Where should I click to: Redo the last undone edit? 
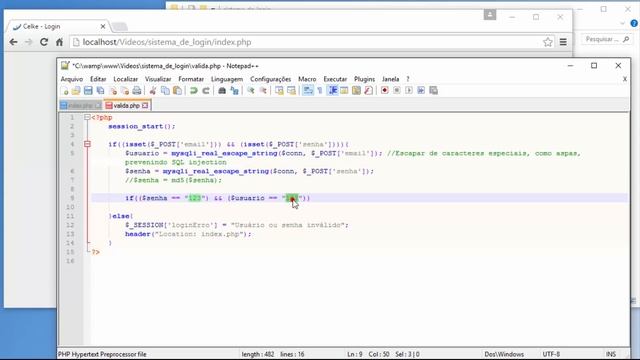coord(206,91)
